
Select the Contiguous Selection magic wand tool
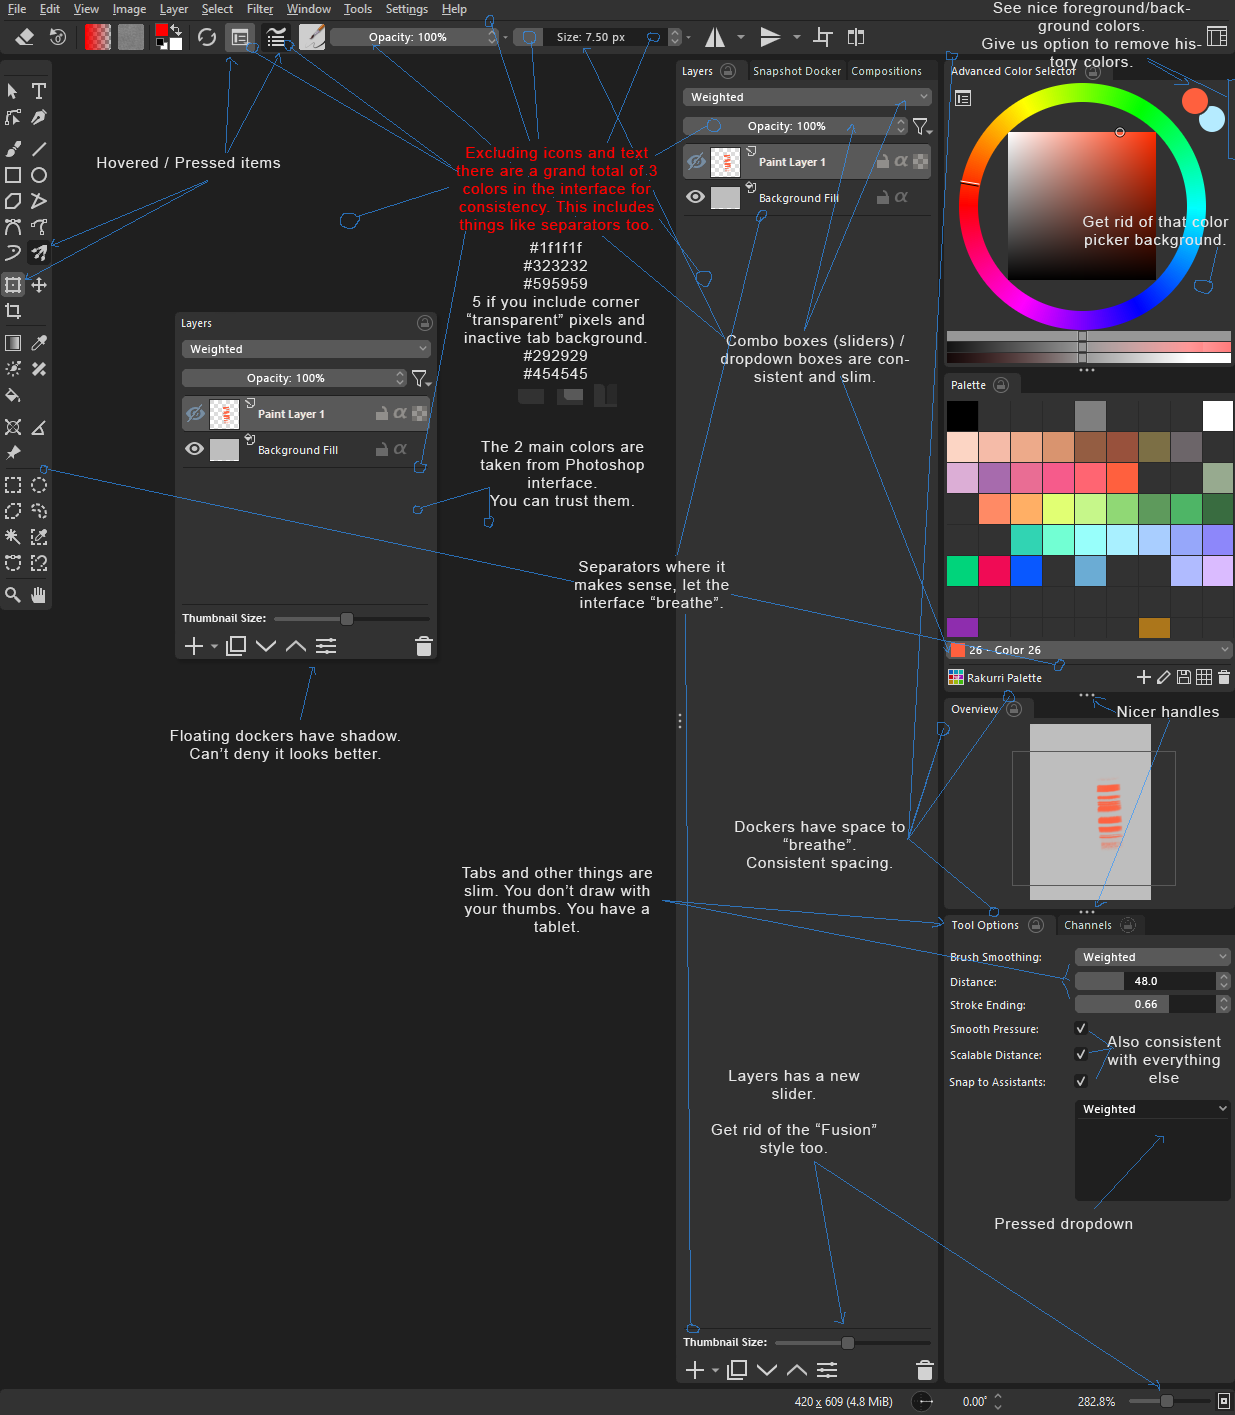click(13, 537)
